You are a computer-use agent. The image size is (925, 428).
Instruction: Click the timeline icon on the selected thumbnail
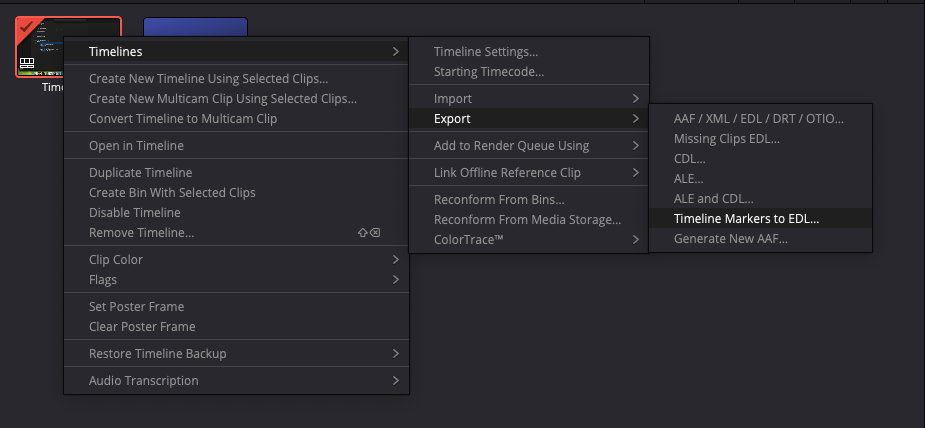coord(28,62)
